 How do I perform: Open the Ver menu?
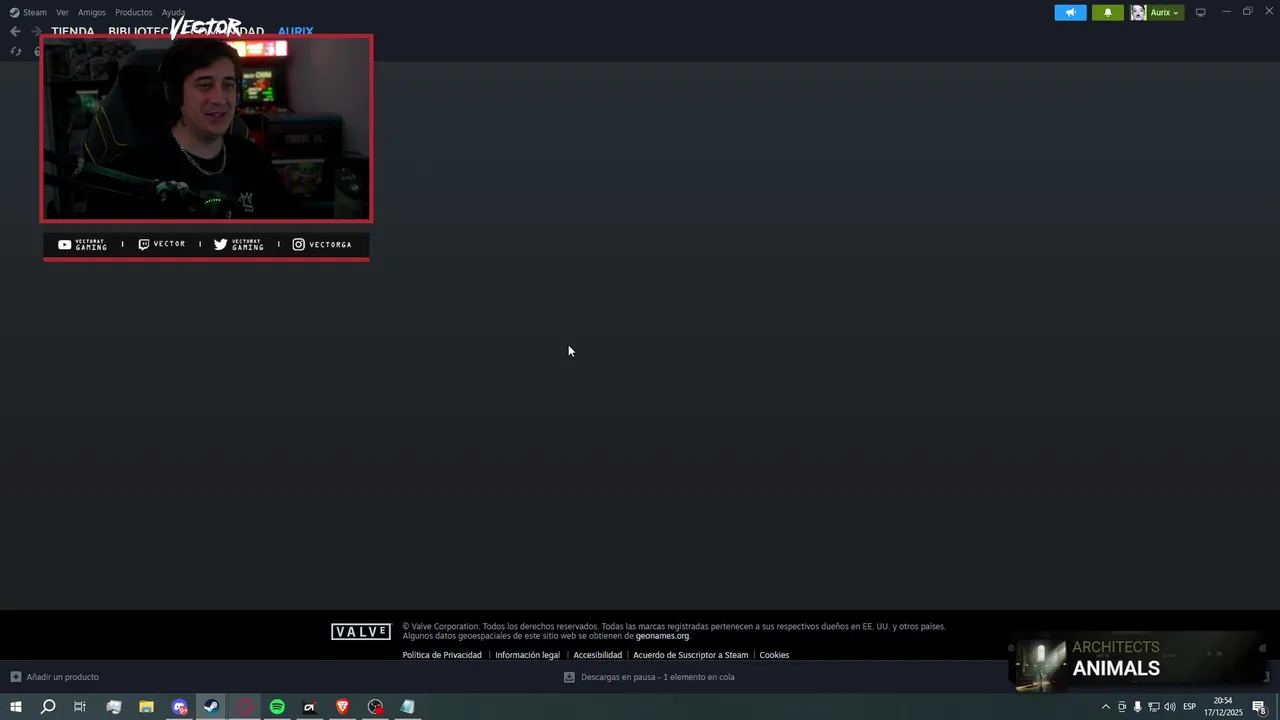[x=62, y=12]
